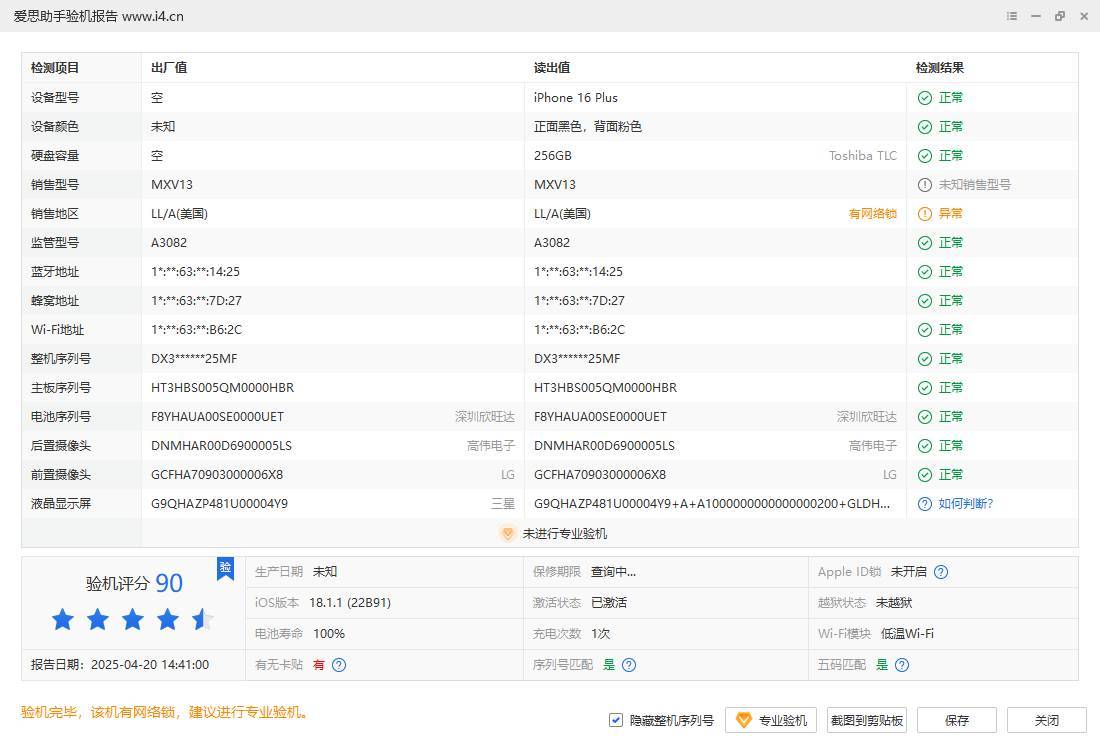Click the 截图到剪贴板 button
The image size is (1100, 749).
pos(867,720)
